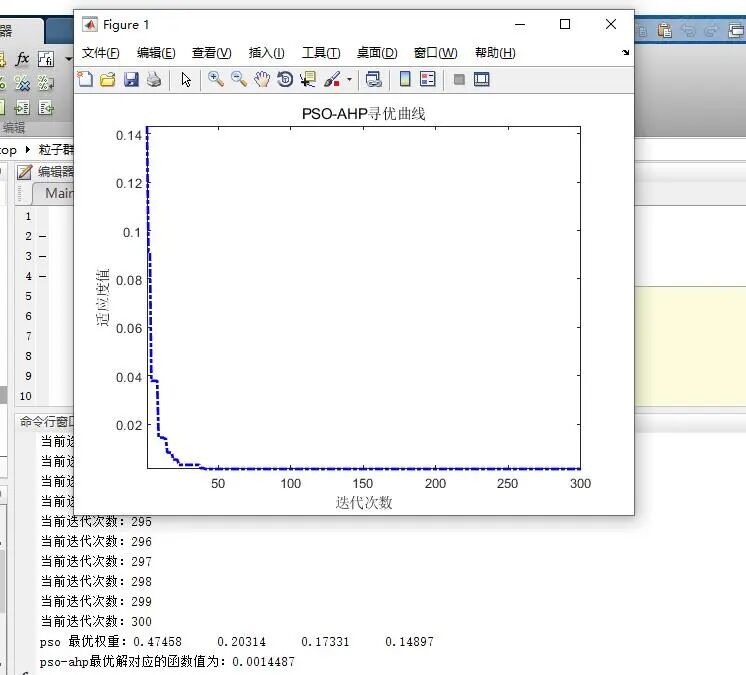Print the figure using the printer icon
The width and height of the screenshot is (746, 675).
pos(154,79)
